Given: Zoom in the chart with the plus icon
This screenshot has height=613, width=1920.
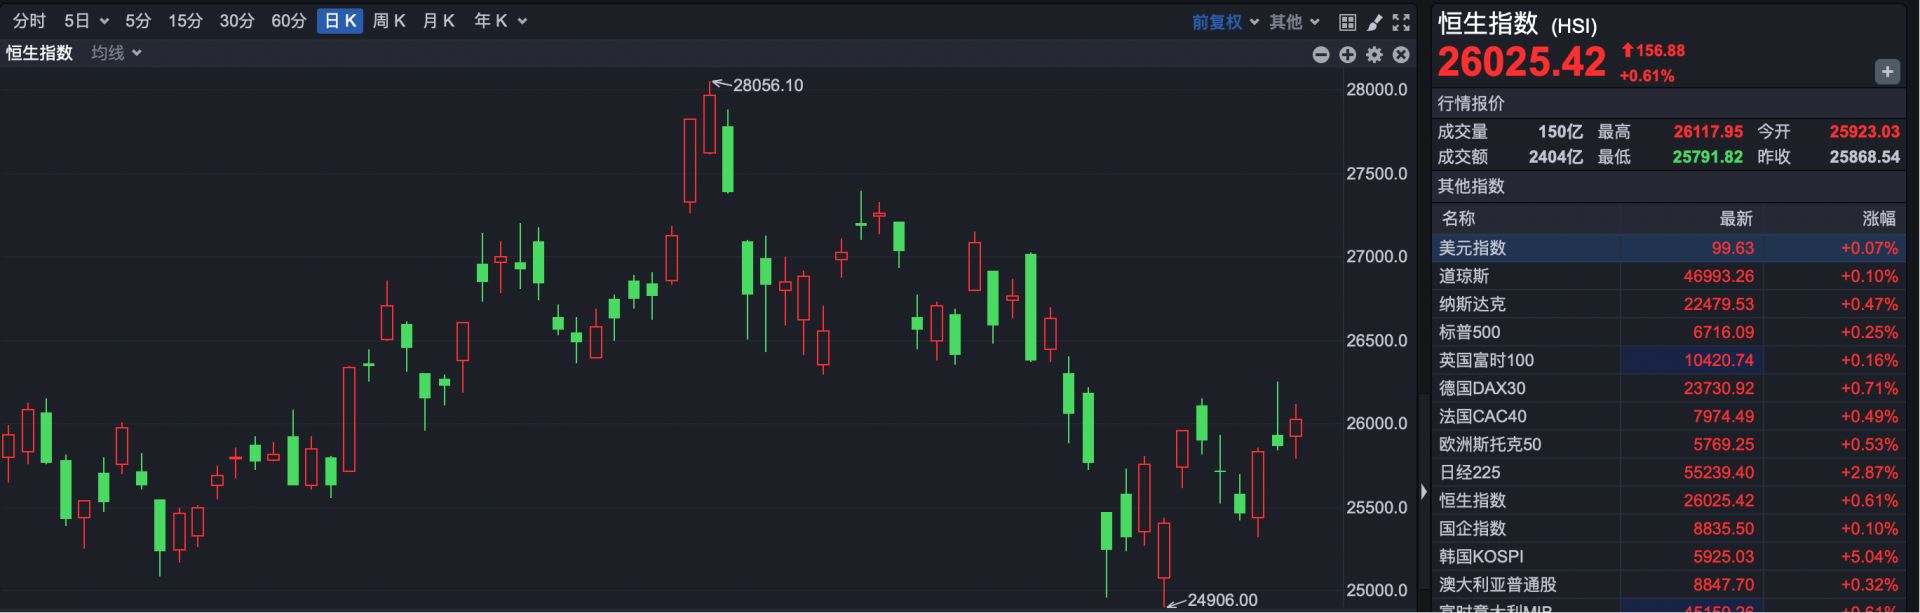Looking at the screenshot, I should 1348,55.
